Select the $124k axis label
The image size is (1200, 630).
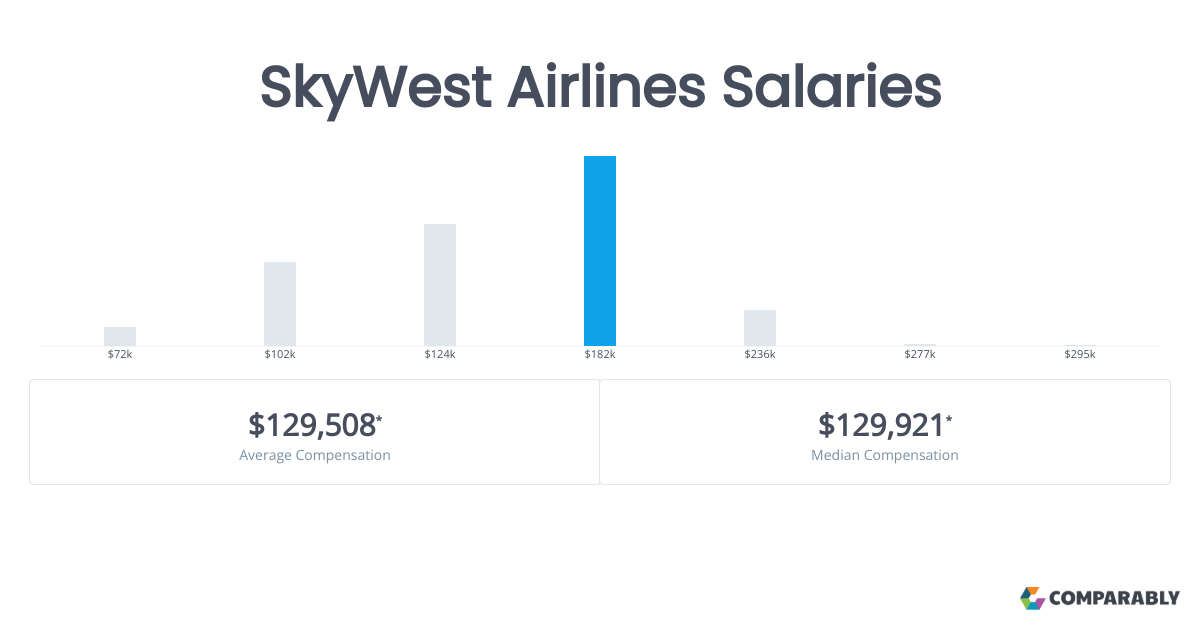(440, 355)
